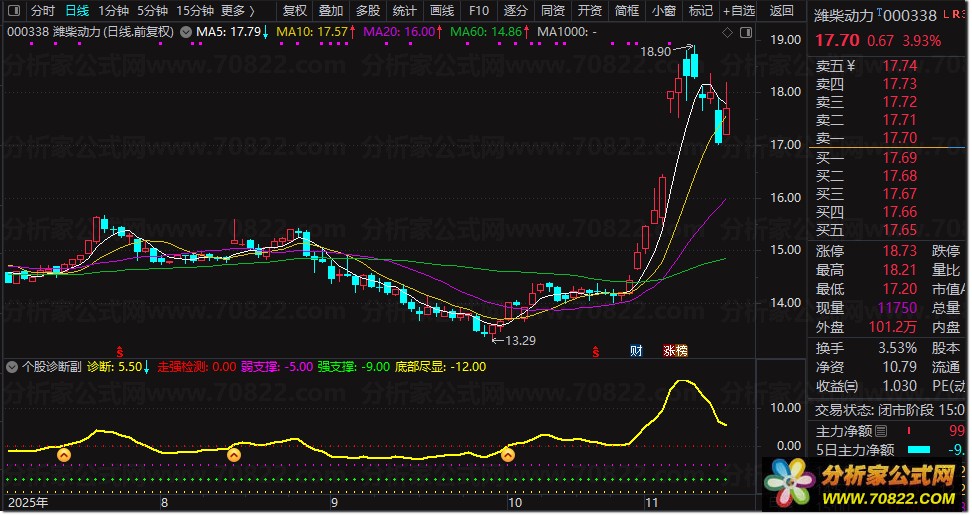The width and height of the screenshot is (972, 515).
Task: Click the MA5: 17.79 indicator label
Action: coord(232,32)
